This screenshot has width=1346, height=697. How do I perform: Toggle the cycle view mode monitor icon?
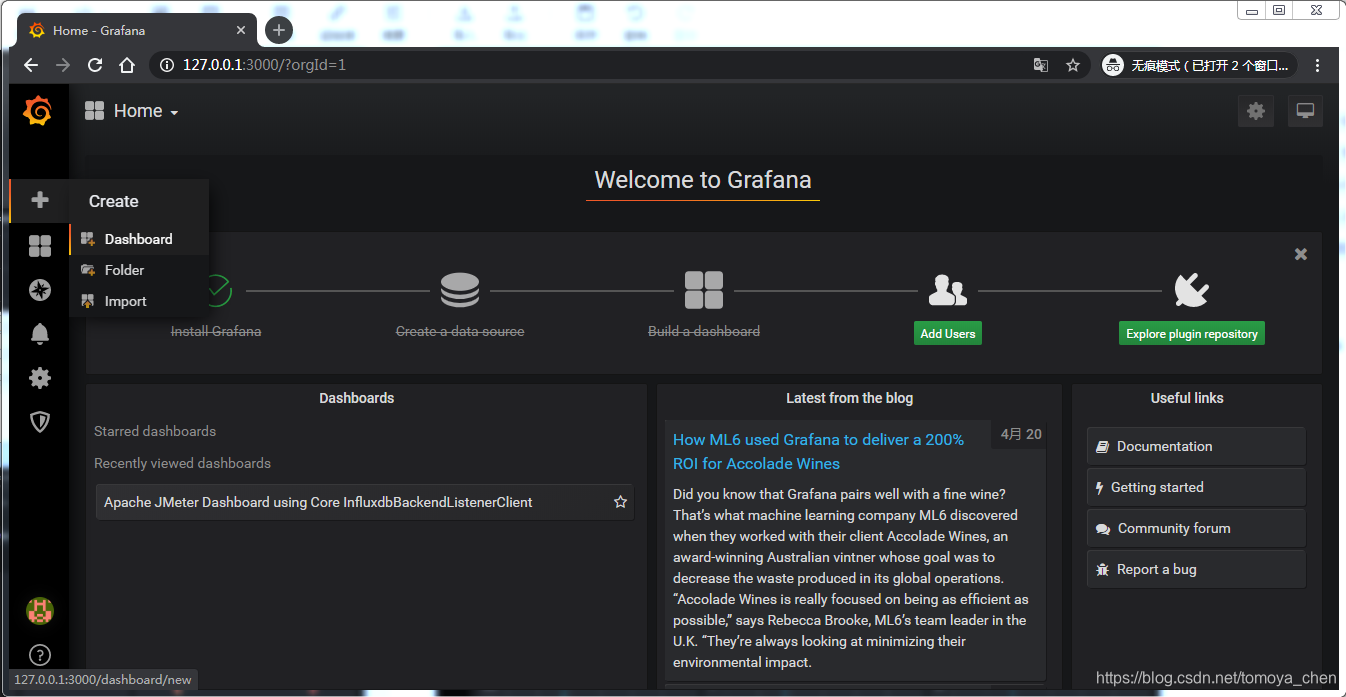[x=1305, y=111]
